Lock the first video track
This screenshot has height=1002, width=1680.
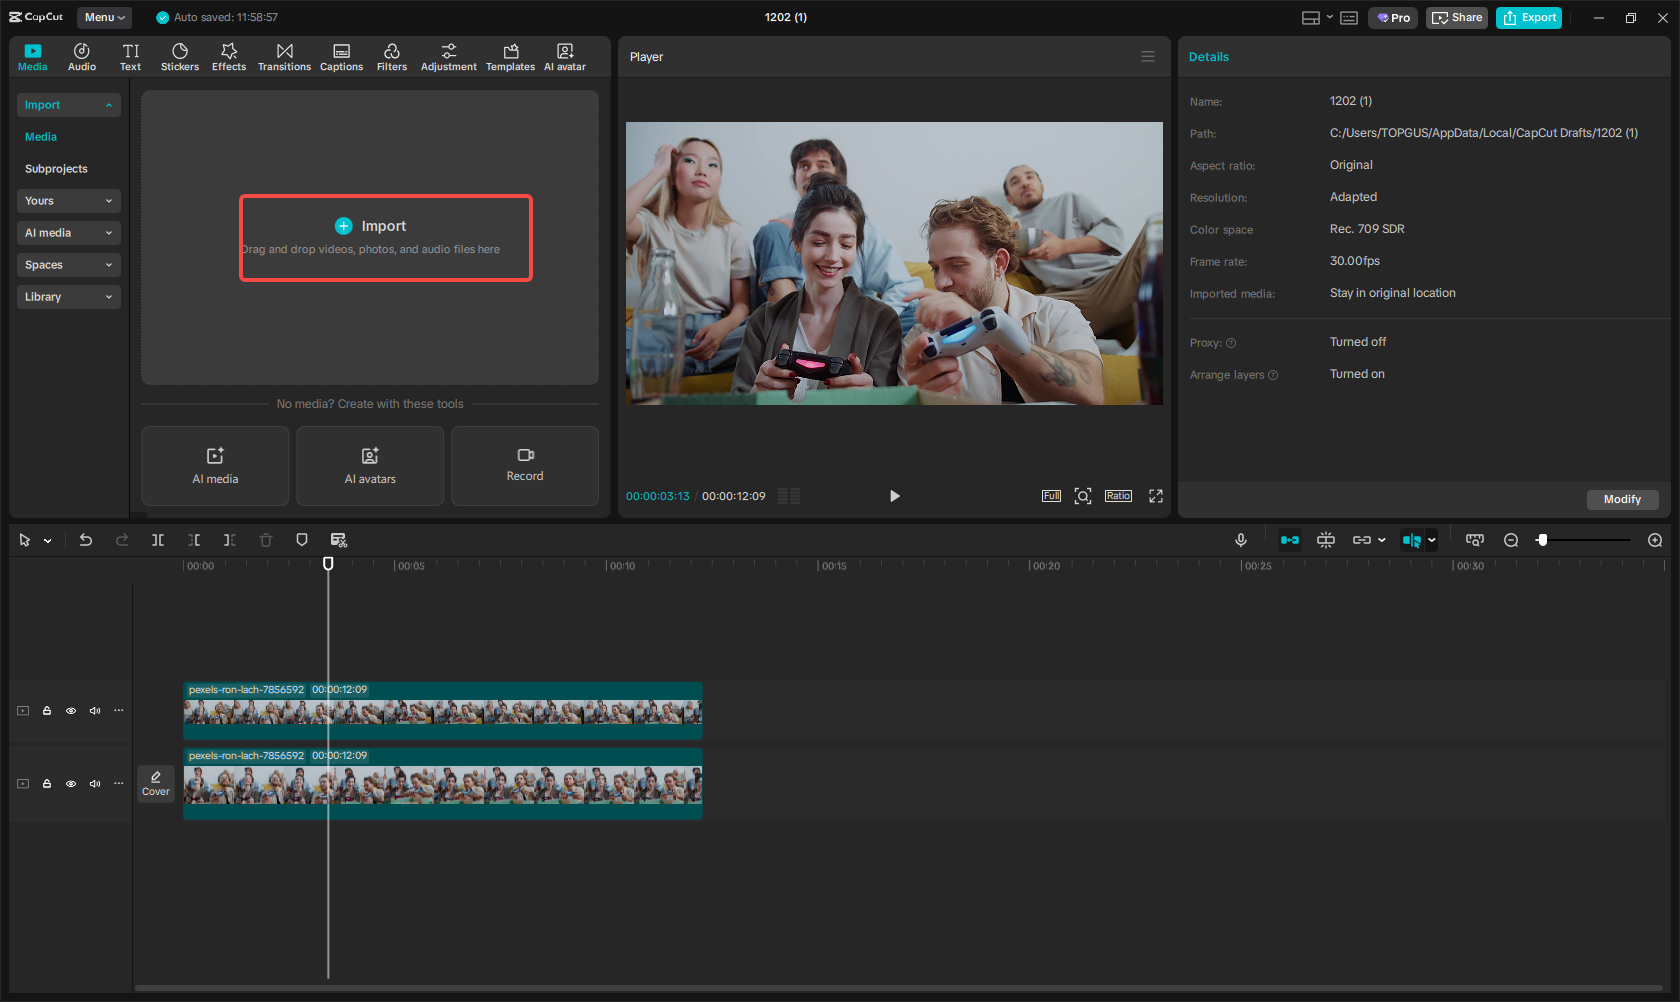point(46,710)
